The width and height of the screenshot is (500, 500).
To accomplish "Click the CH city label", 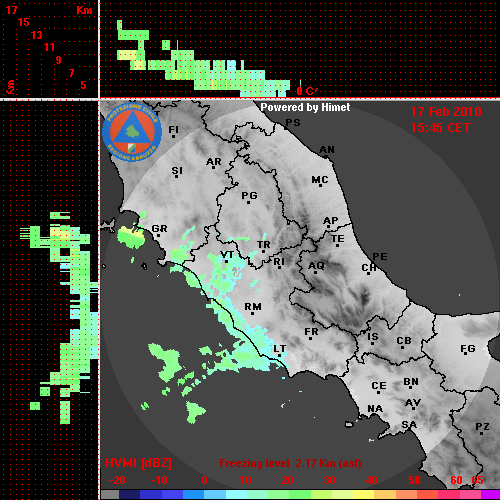I will pos(369,268).
